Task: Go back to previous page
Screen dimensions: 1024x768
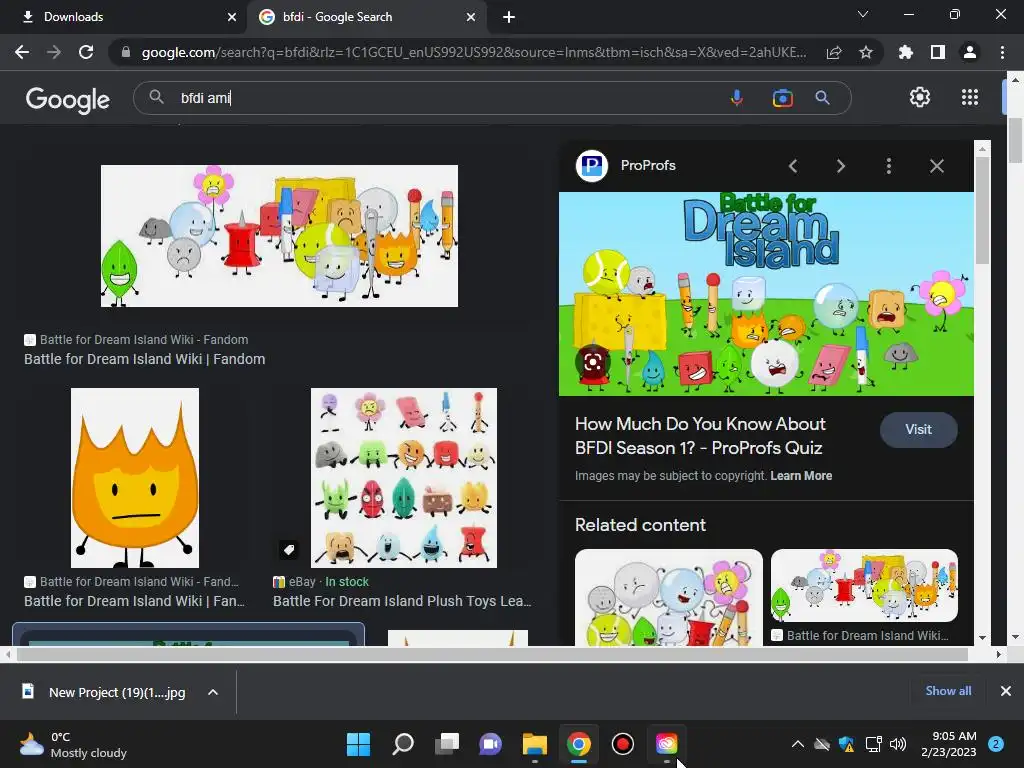Action: pyautogui.click(x=22, y=52)
